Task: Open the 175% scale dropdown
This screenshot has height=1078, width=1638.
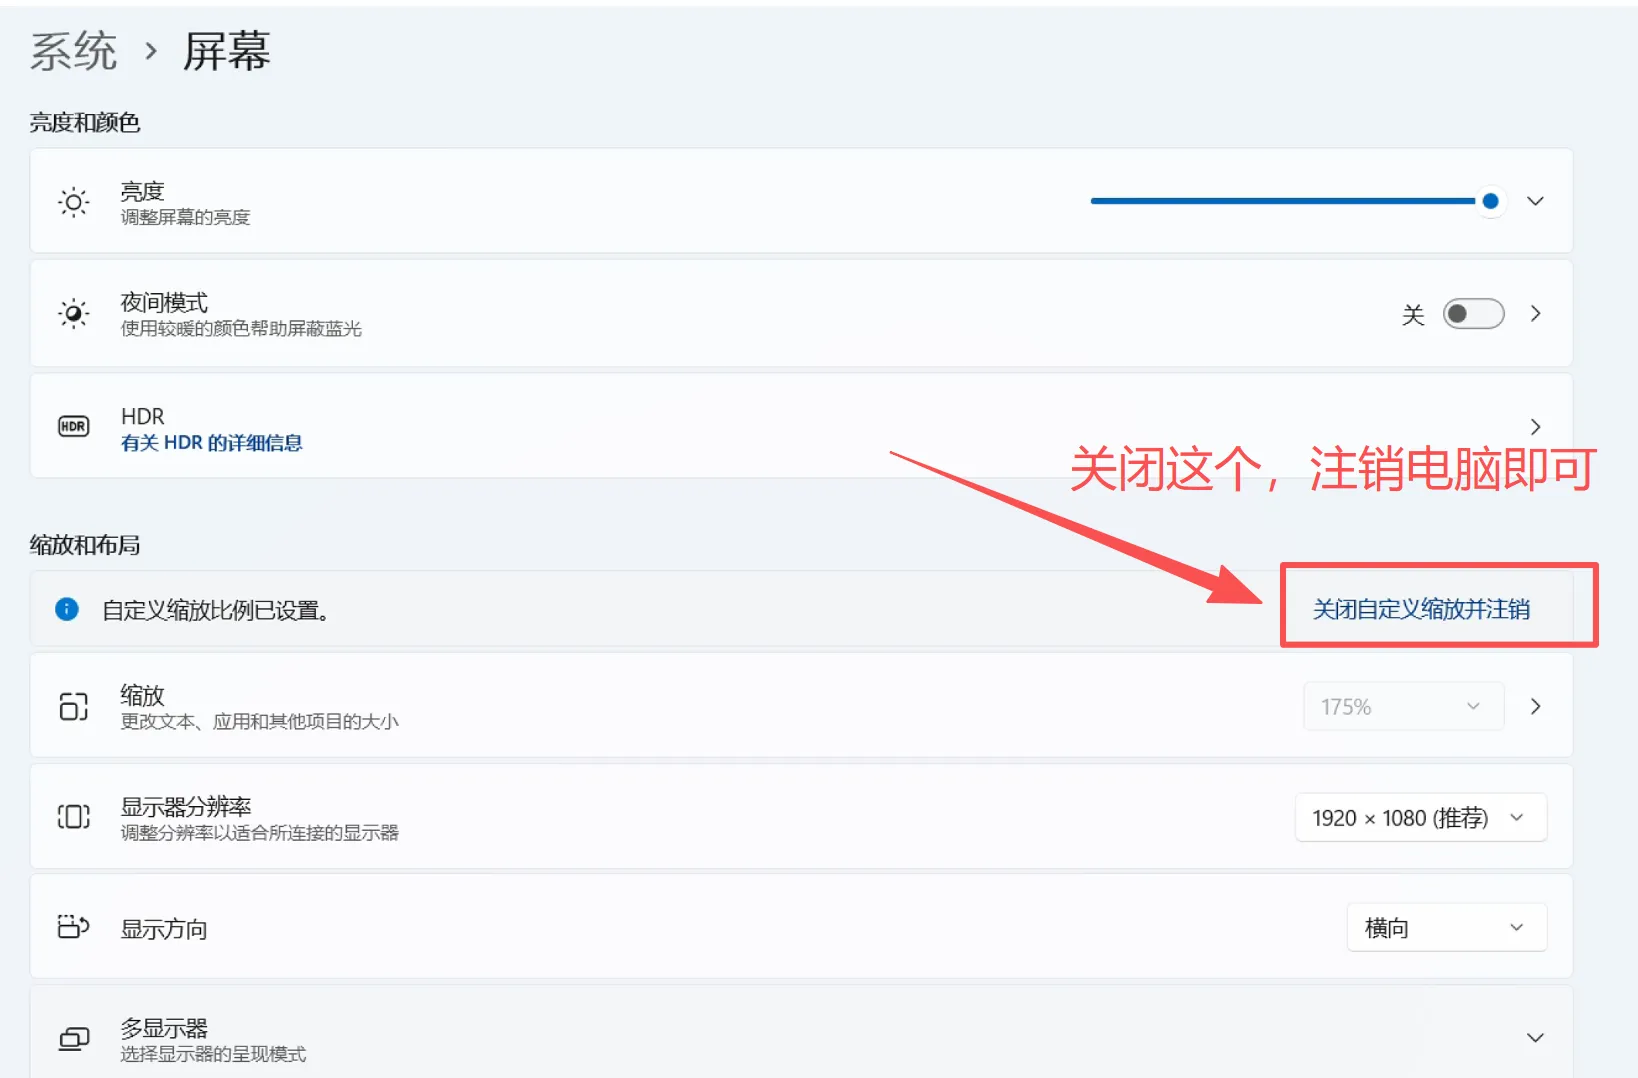Action: coord(1403,707)
